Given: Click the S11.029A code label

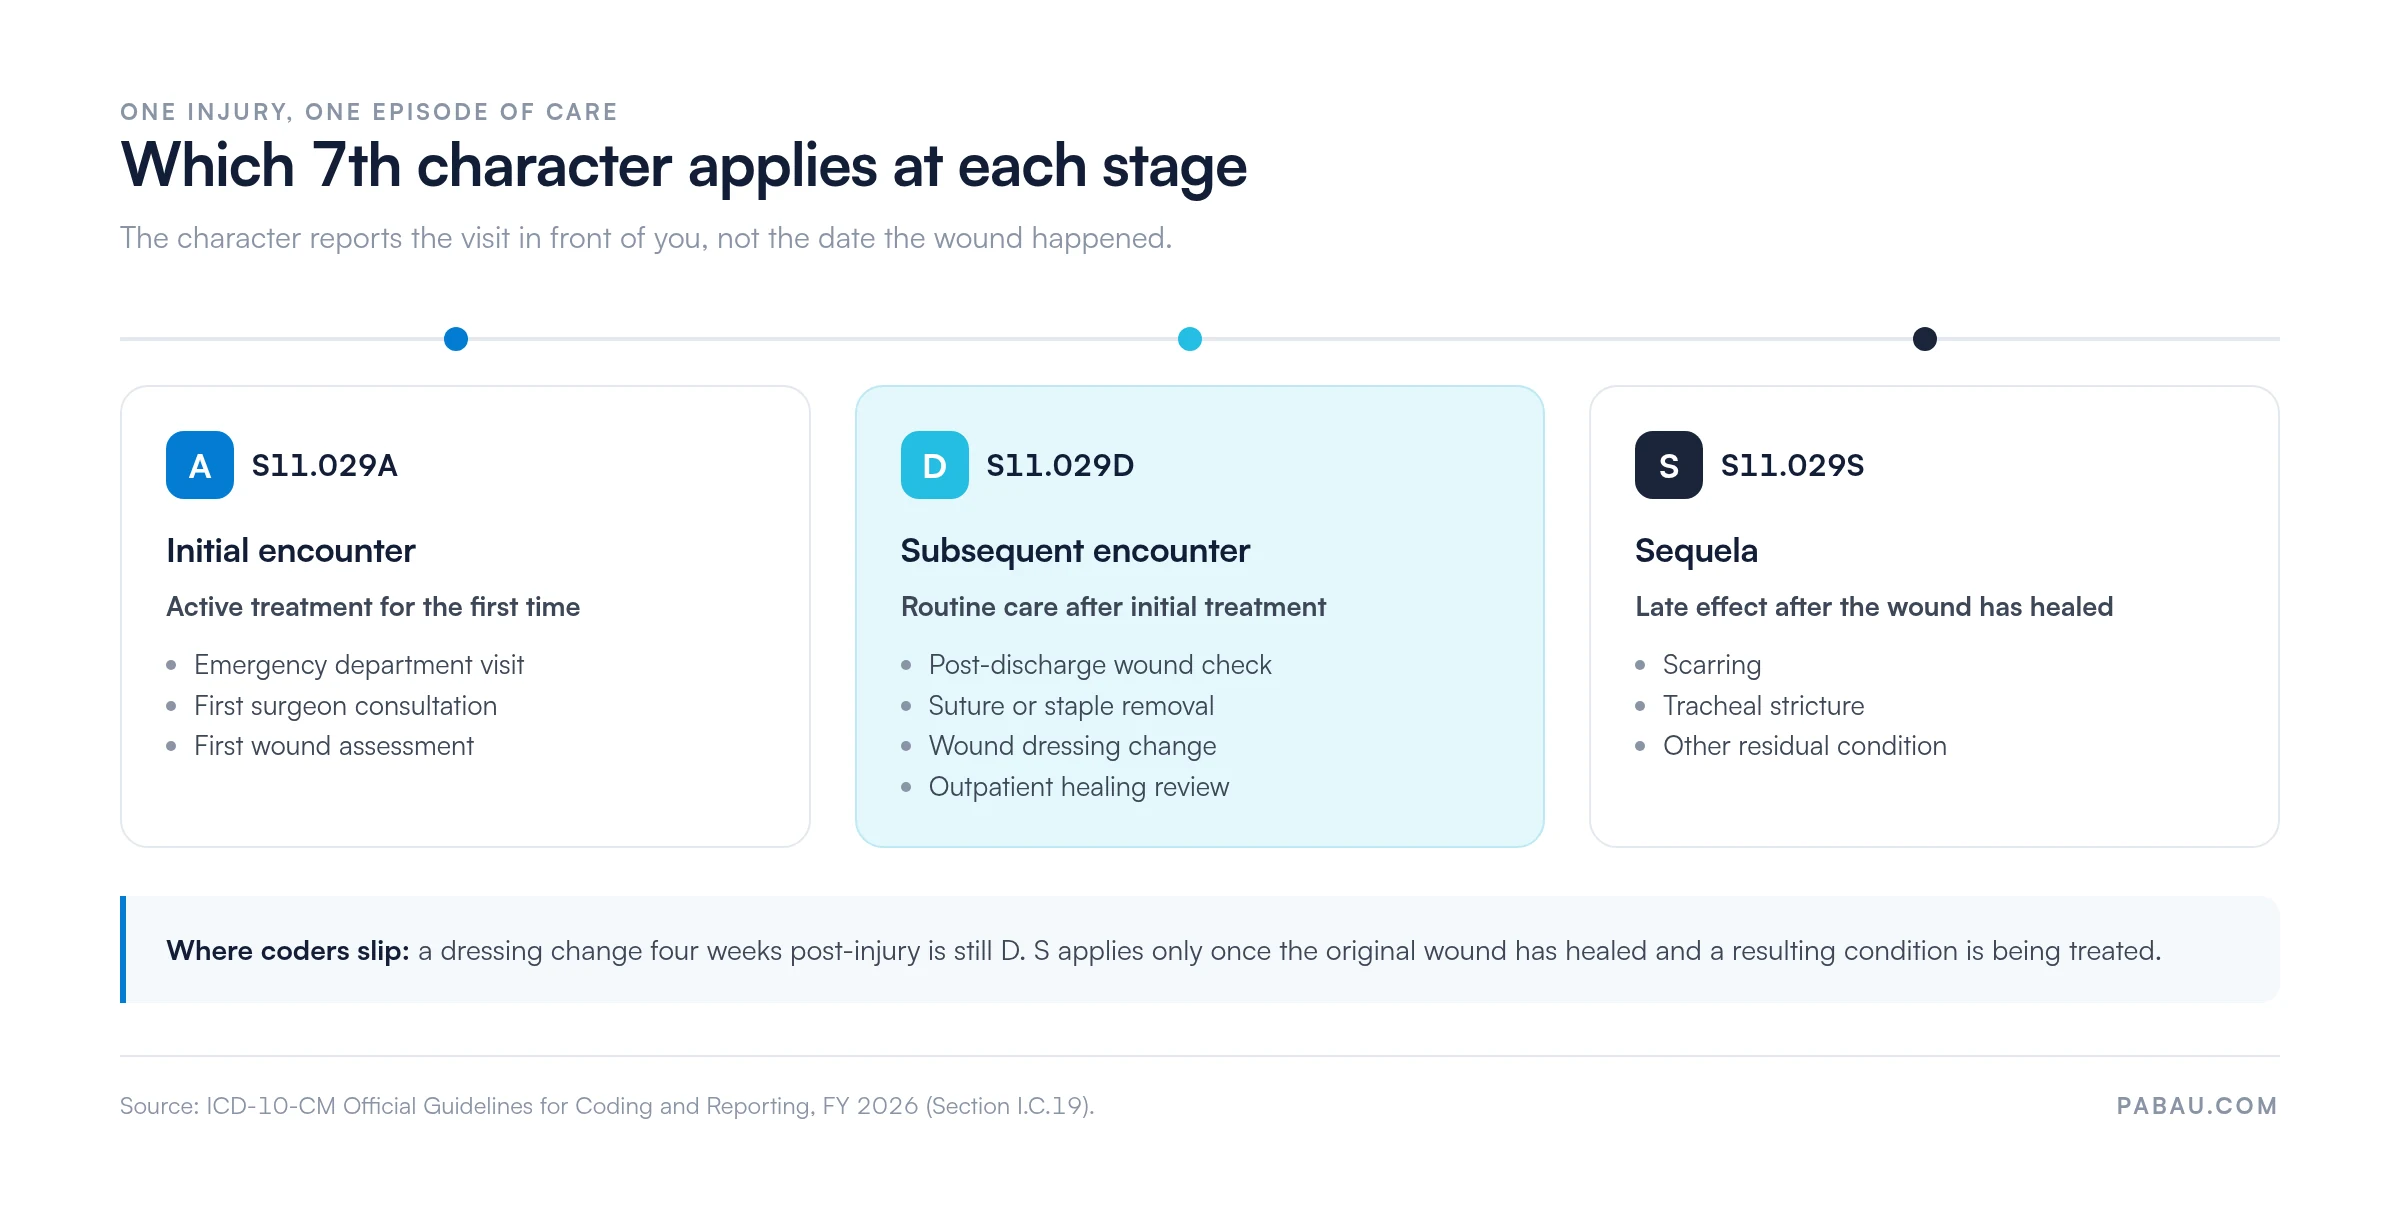Looking at the screenshot, I should (324, 465).
